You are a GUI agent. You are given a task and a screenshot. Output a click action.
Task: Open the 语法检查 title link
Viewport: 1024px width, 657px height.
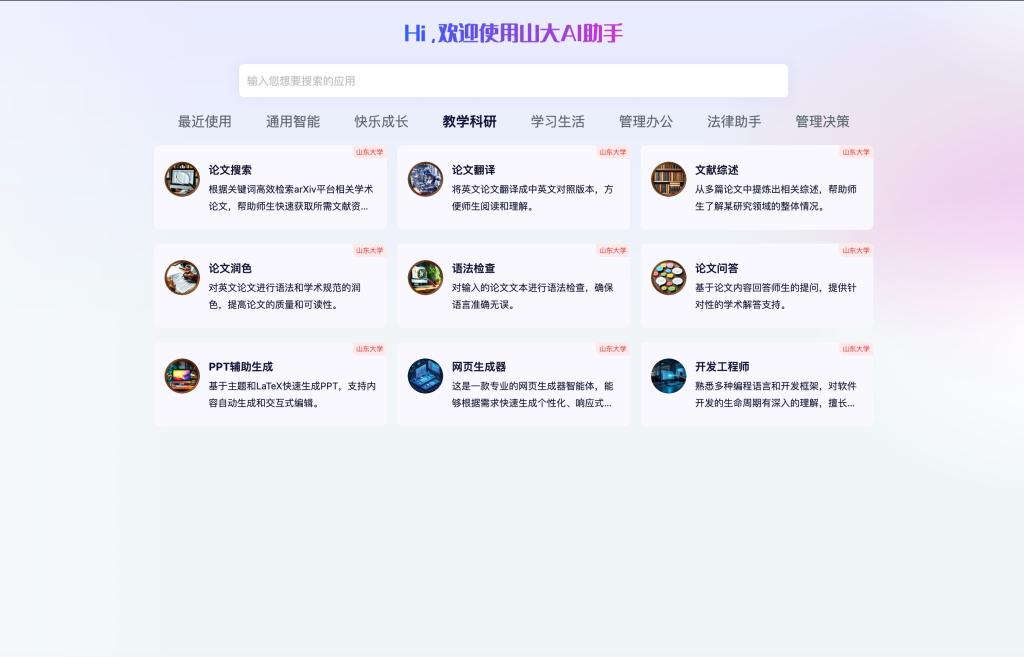coord(473,268)
